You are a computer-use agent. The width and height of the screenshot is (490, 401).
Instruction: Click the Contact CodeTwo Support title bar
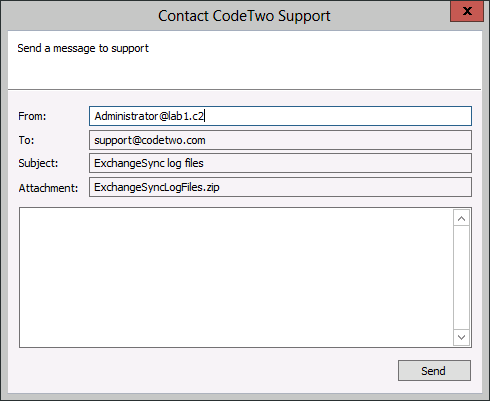point(244,16)
